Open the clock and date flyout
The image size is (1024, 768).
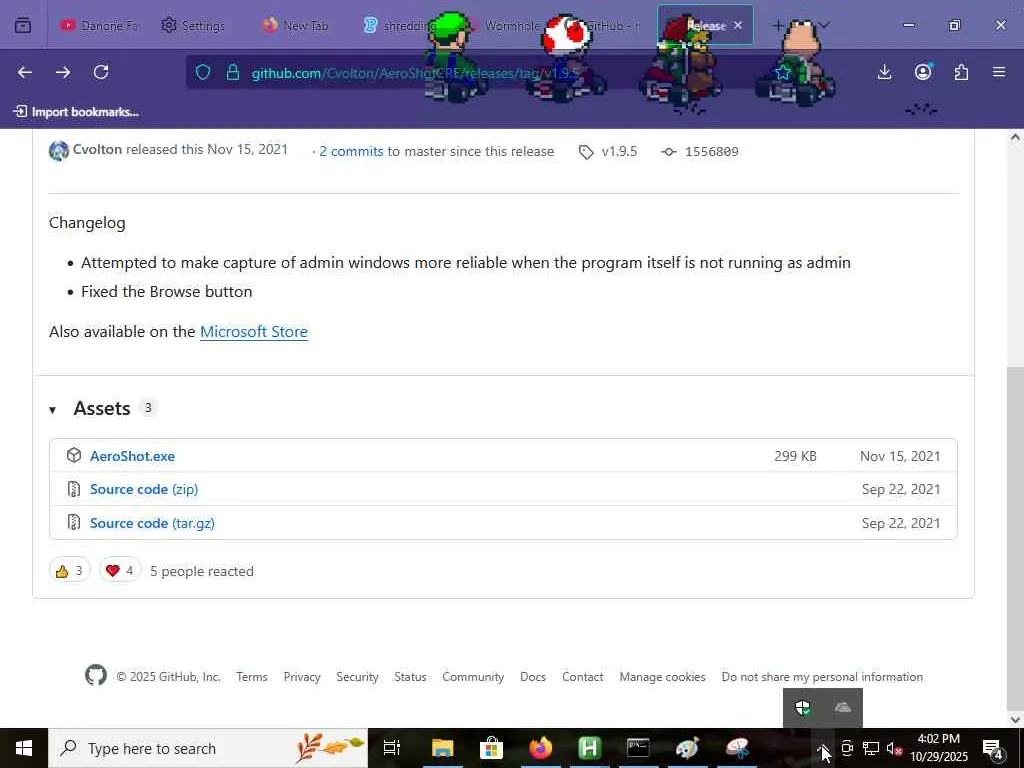(x=938, y=748)
